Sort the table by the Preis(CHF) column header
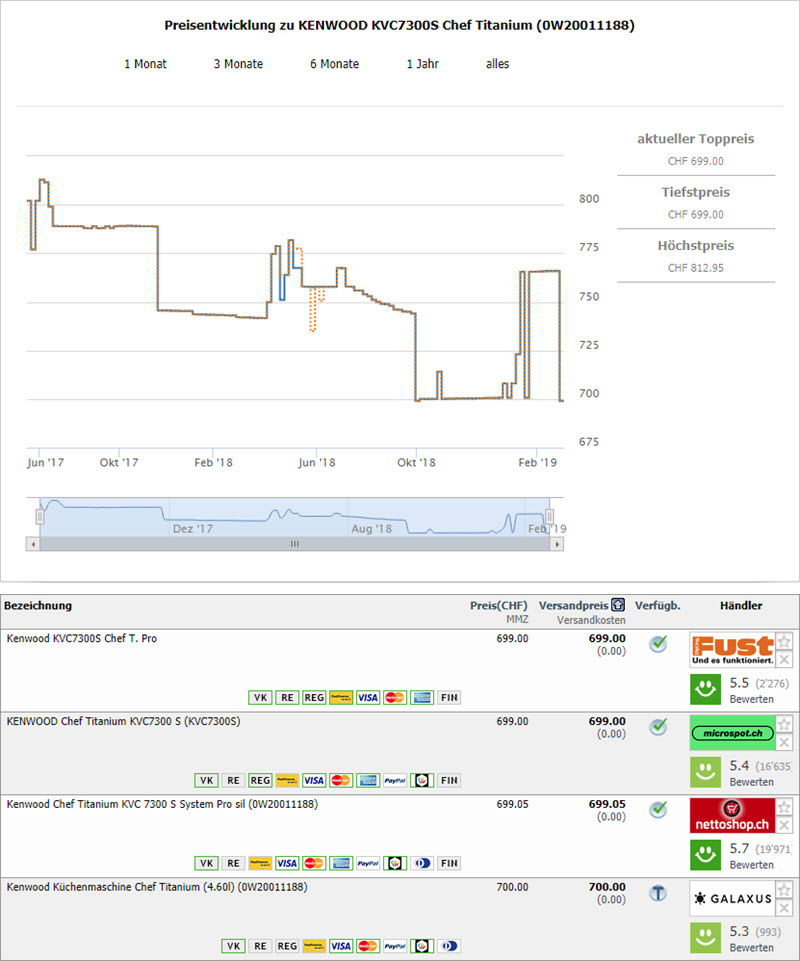Viewport: 800px width, 961px height. point(498,605)
